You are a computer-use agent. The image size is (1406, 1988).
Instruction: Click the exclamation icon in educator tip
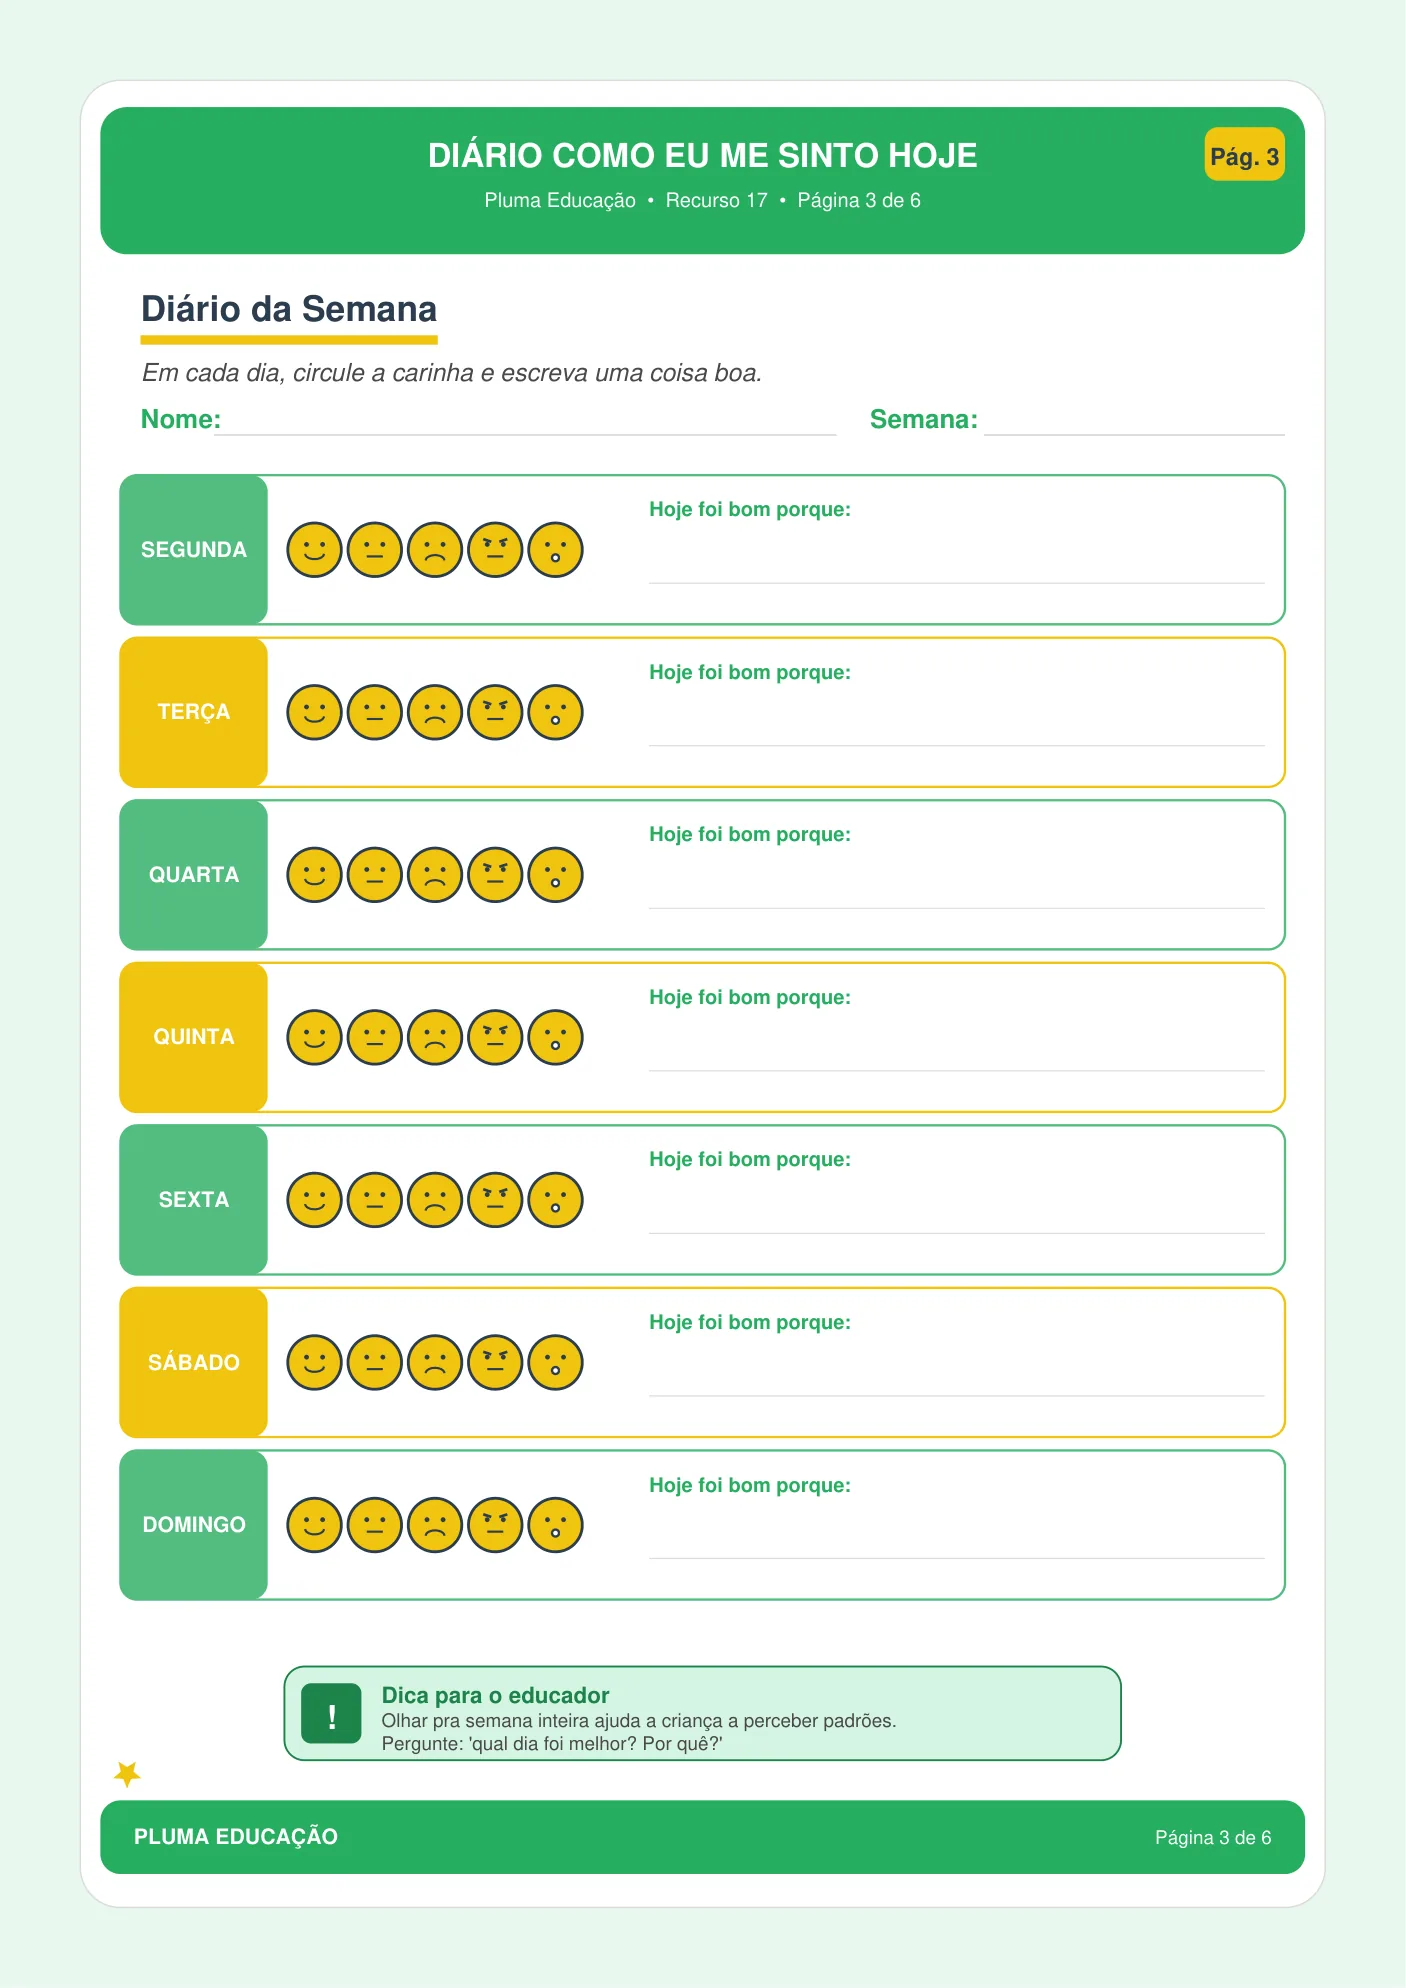331,1713
